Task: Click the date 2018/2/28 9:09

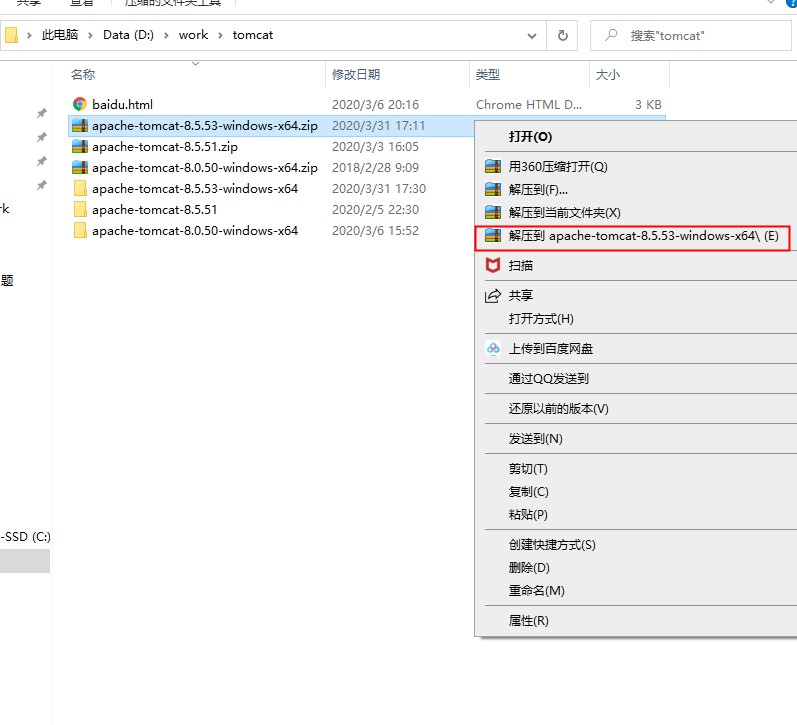Action: click(x=375, y=167)
